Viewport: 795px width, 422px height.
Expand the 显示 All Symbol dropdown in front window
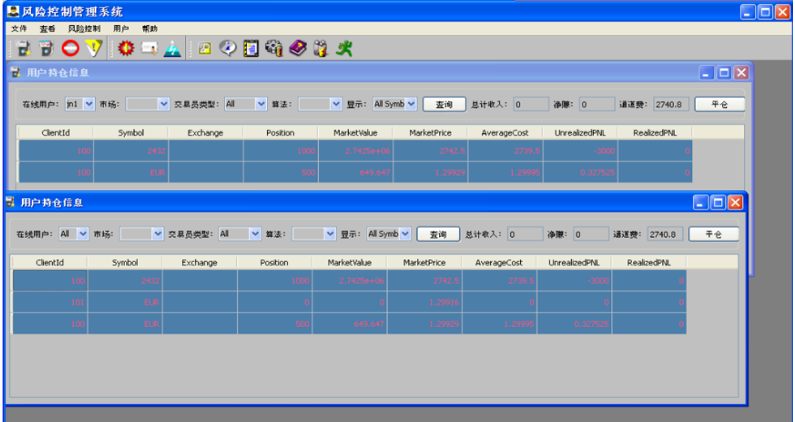pos(405,234)
